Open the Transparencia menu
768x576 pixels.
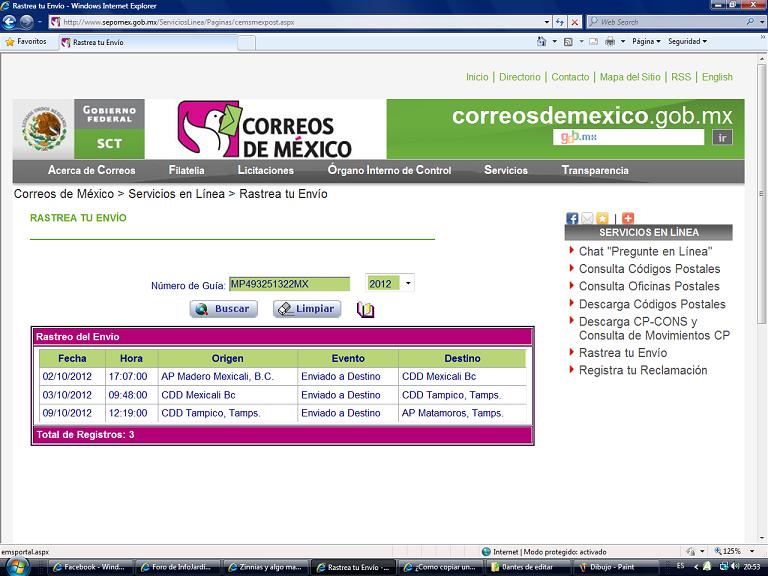[x=595, y=170]
